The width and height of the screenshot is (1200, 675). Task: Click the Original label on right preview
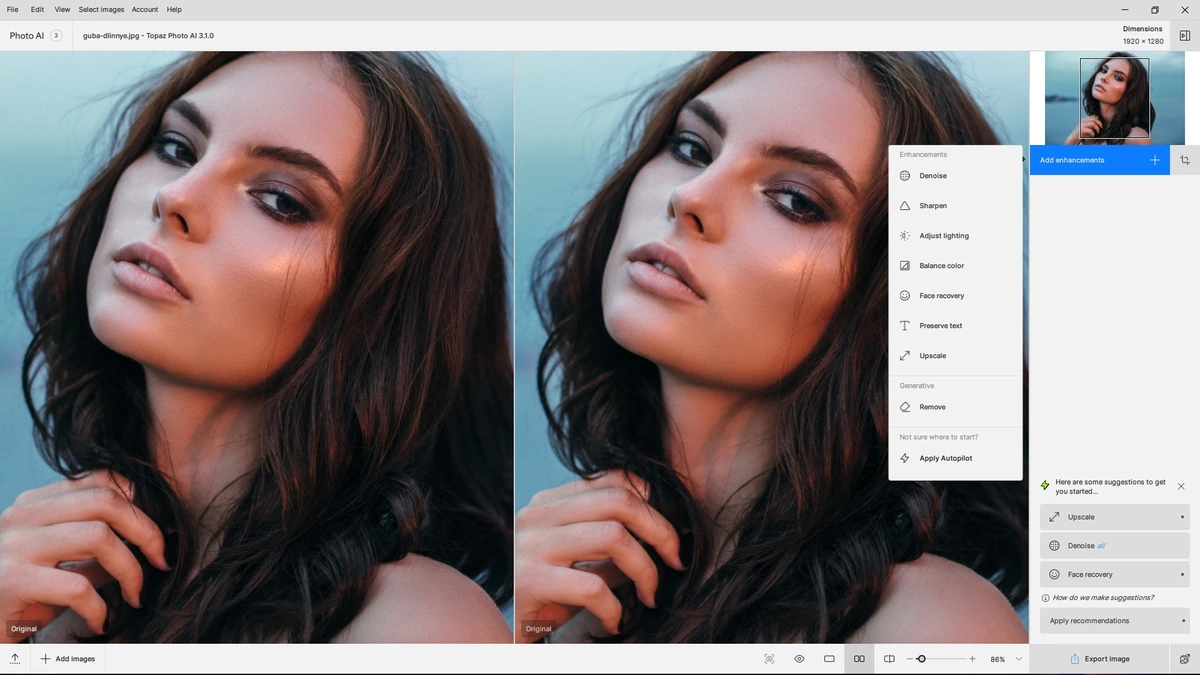pyautogui.click(x=539, y=629)
